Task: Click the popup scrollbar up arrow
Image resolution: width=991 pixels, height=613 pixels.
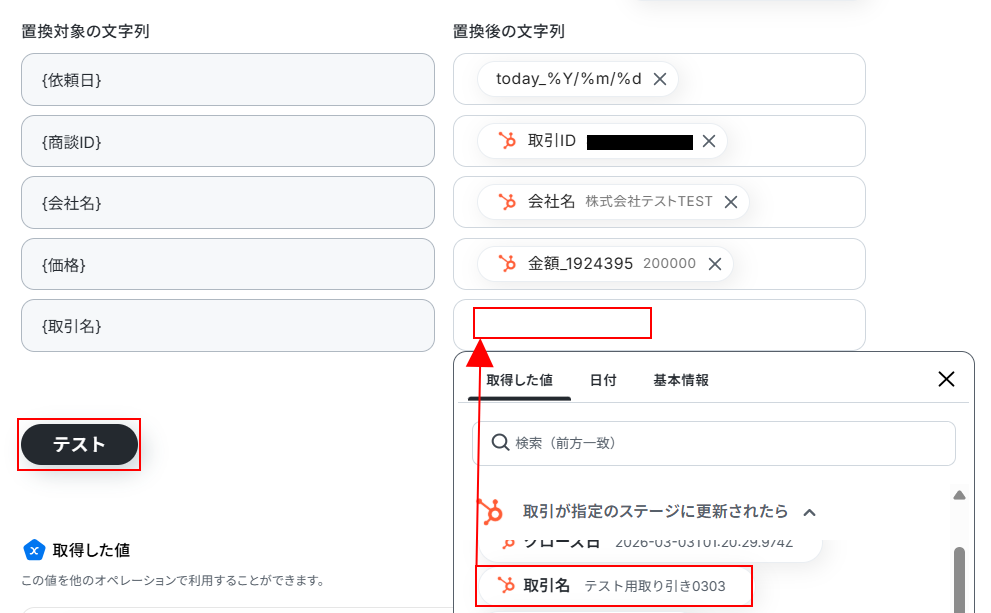Action: (959, 495)
